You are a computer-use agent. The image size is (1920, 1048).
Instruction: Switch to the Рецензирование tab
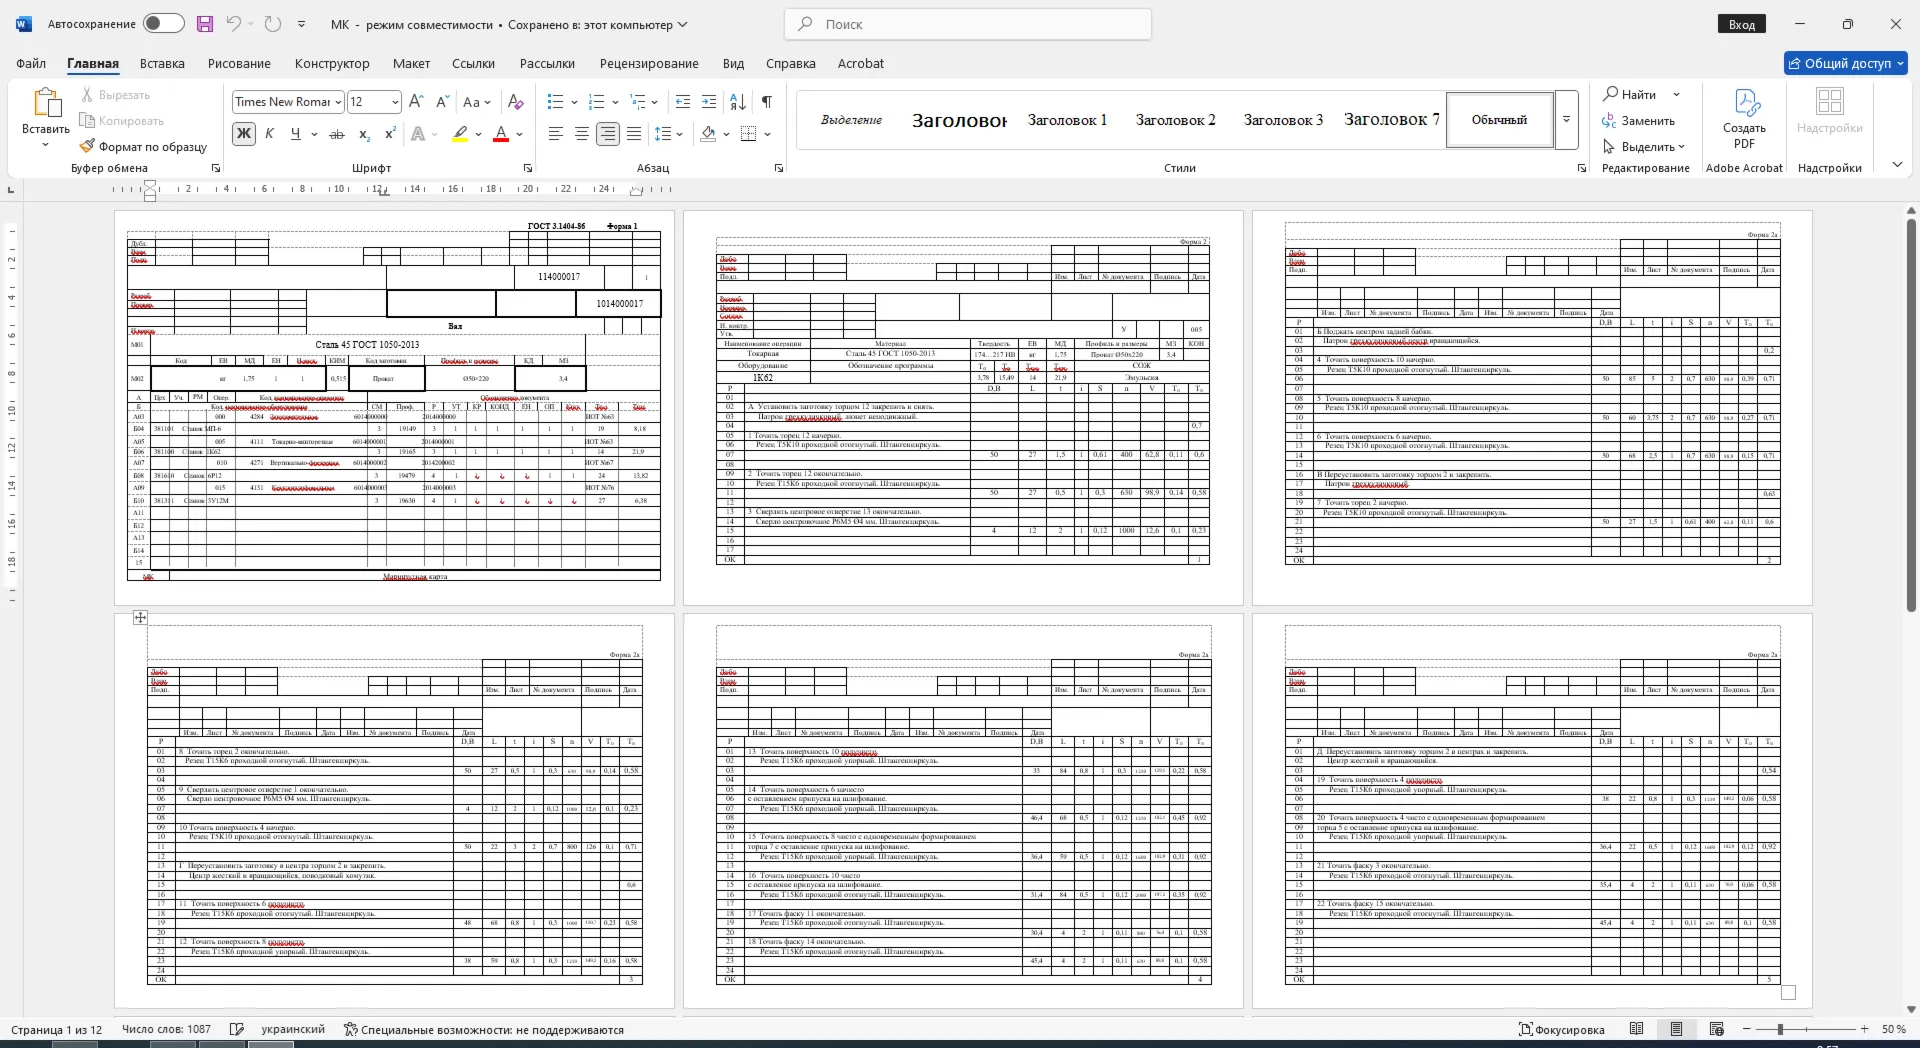[x=649, y=63]
